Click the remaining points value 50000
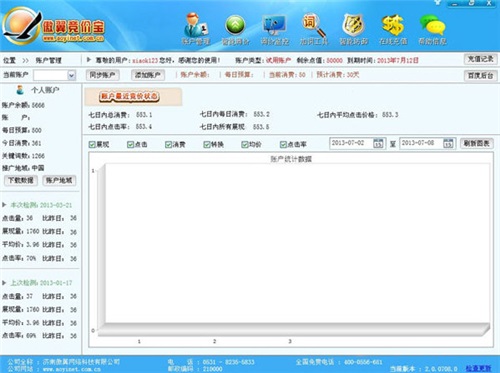This screenshot has width=500, height=373. (334, 60)
